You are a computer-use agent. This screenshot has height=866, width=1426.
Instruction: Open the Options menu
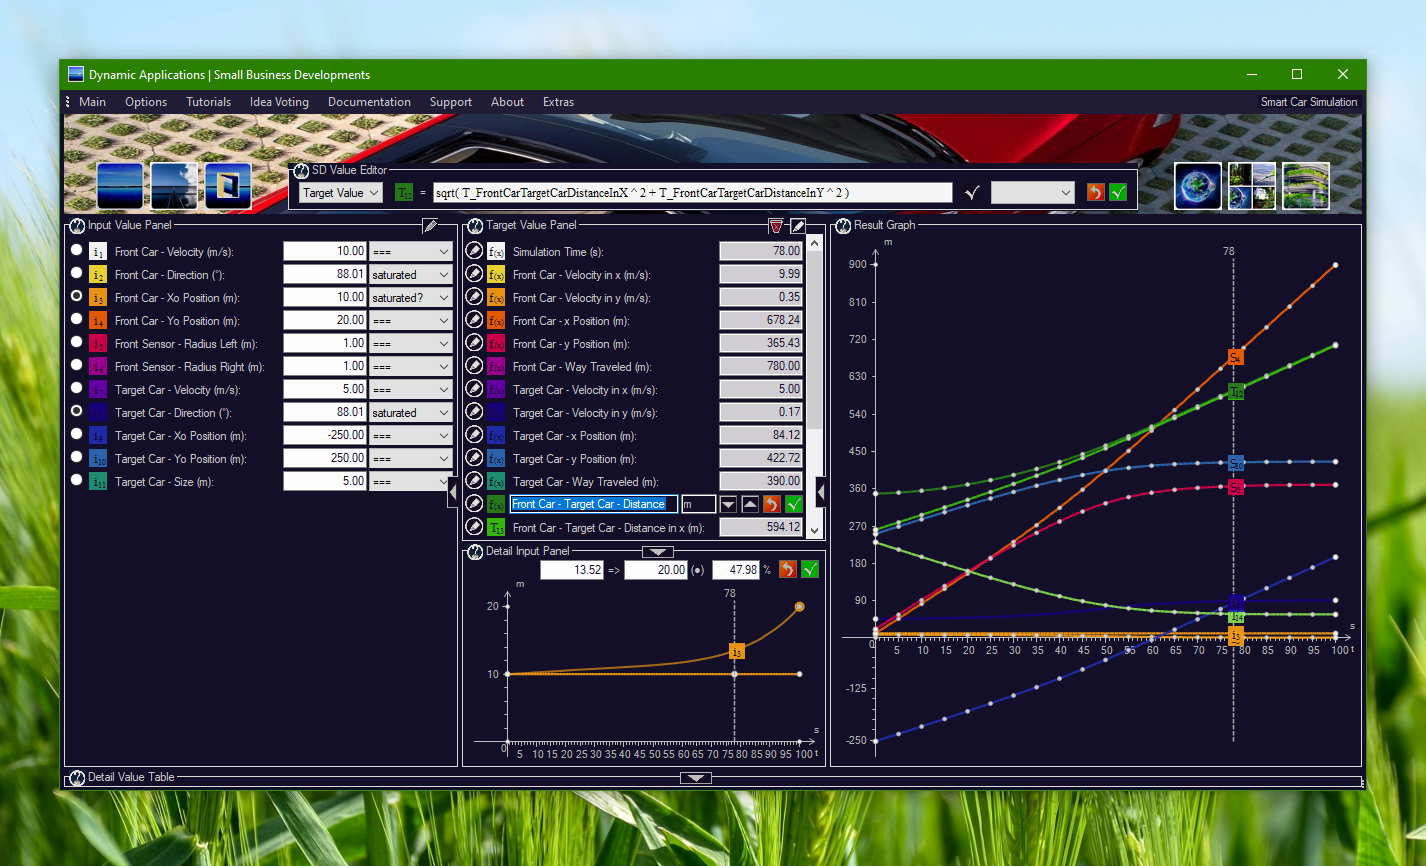tap(146, 101)
